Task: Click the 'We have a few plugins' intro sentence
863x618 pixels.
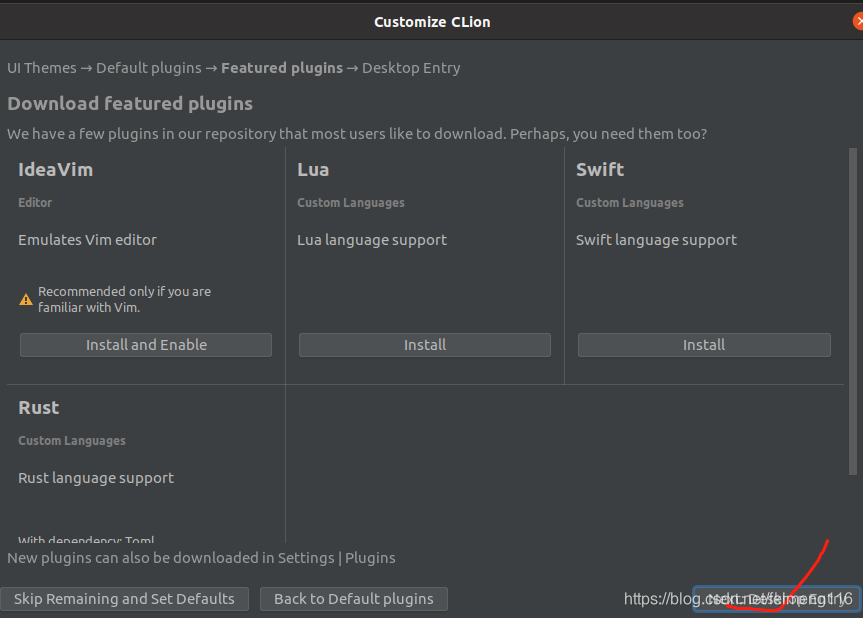Action: coord(357,134)
